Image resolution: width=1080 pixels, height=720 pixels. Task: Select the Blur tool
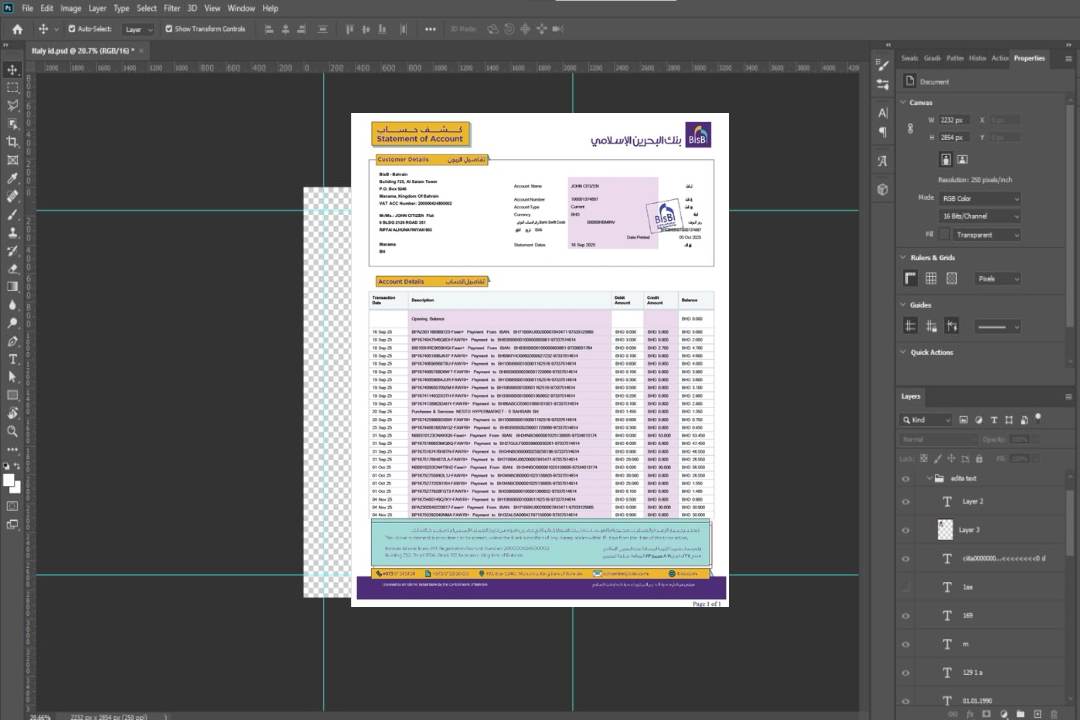[12, 305]
